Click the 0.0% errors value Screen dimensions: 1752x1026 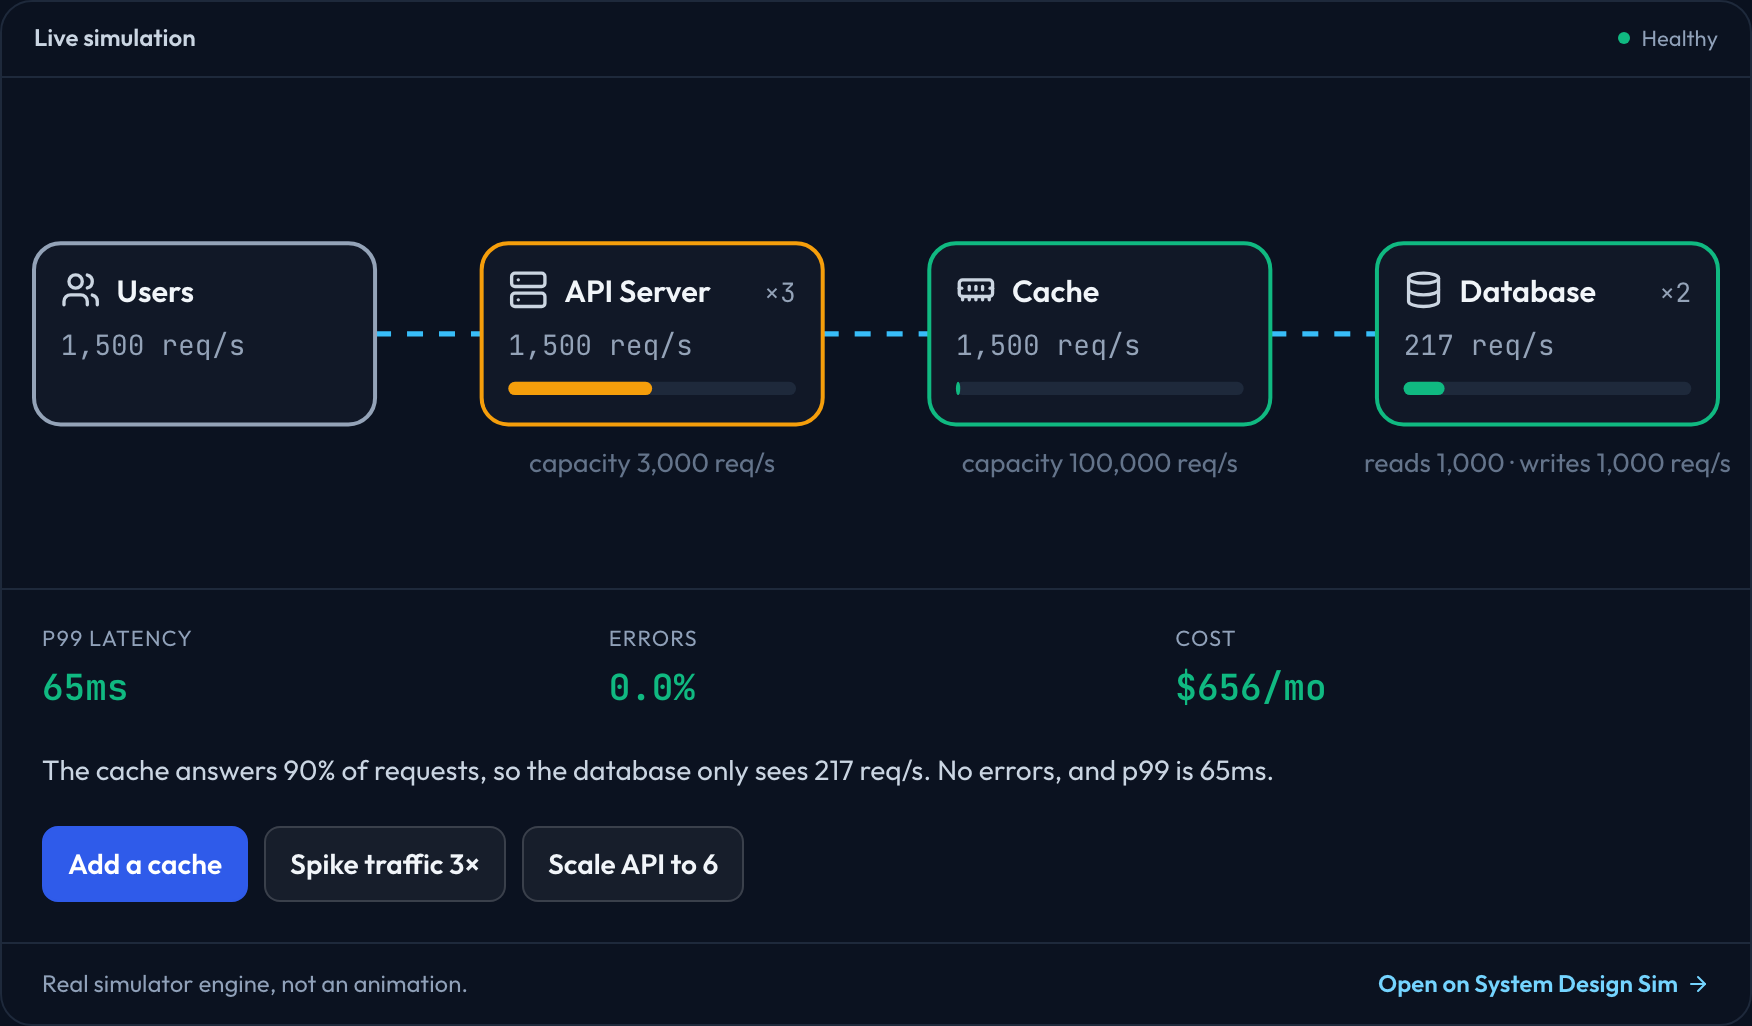[652, 687]
